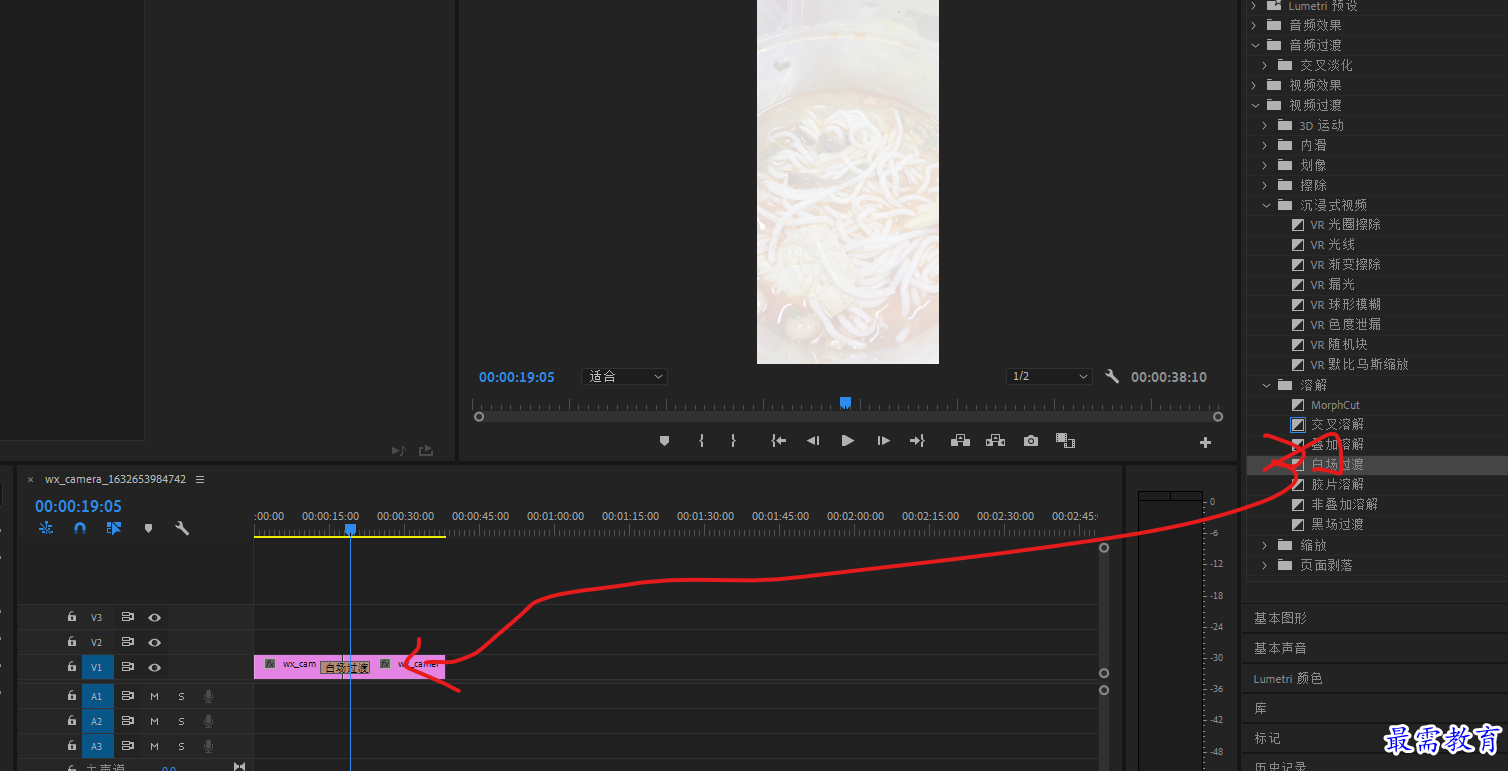Open Program Monitor wrench settings
Image resolution: width=1508 pixels, height=771 pixels.
(1112, 377)
